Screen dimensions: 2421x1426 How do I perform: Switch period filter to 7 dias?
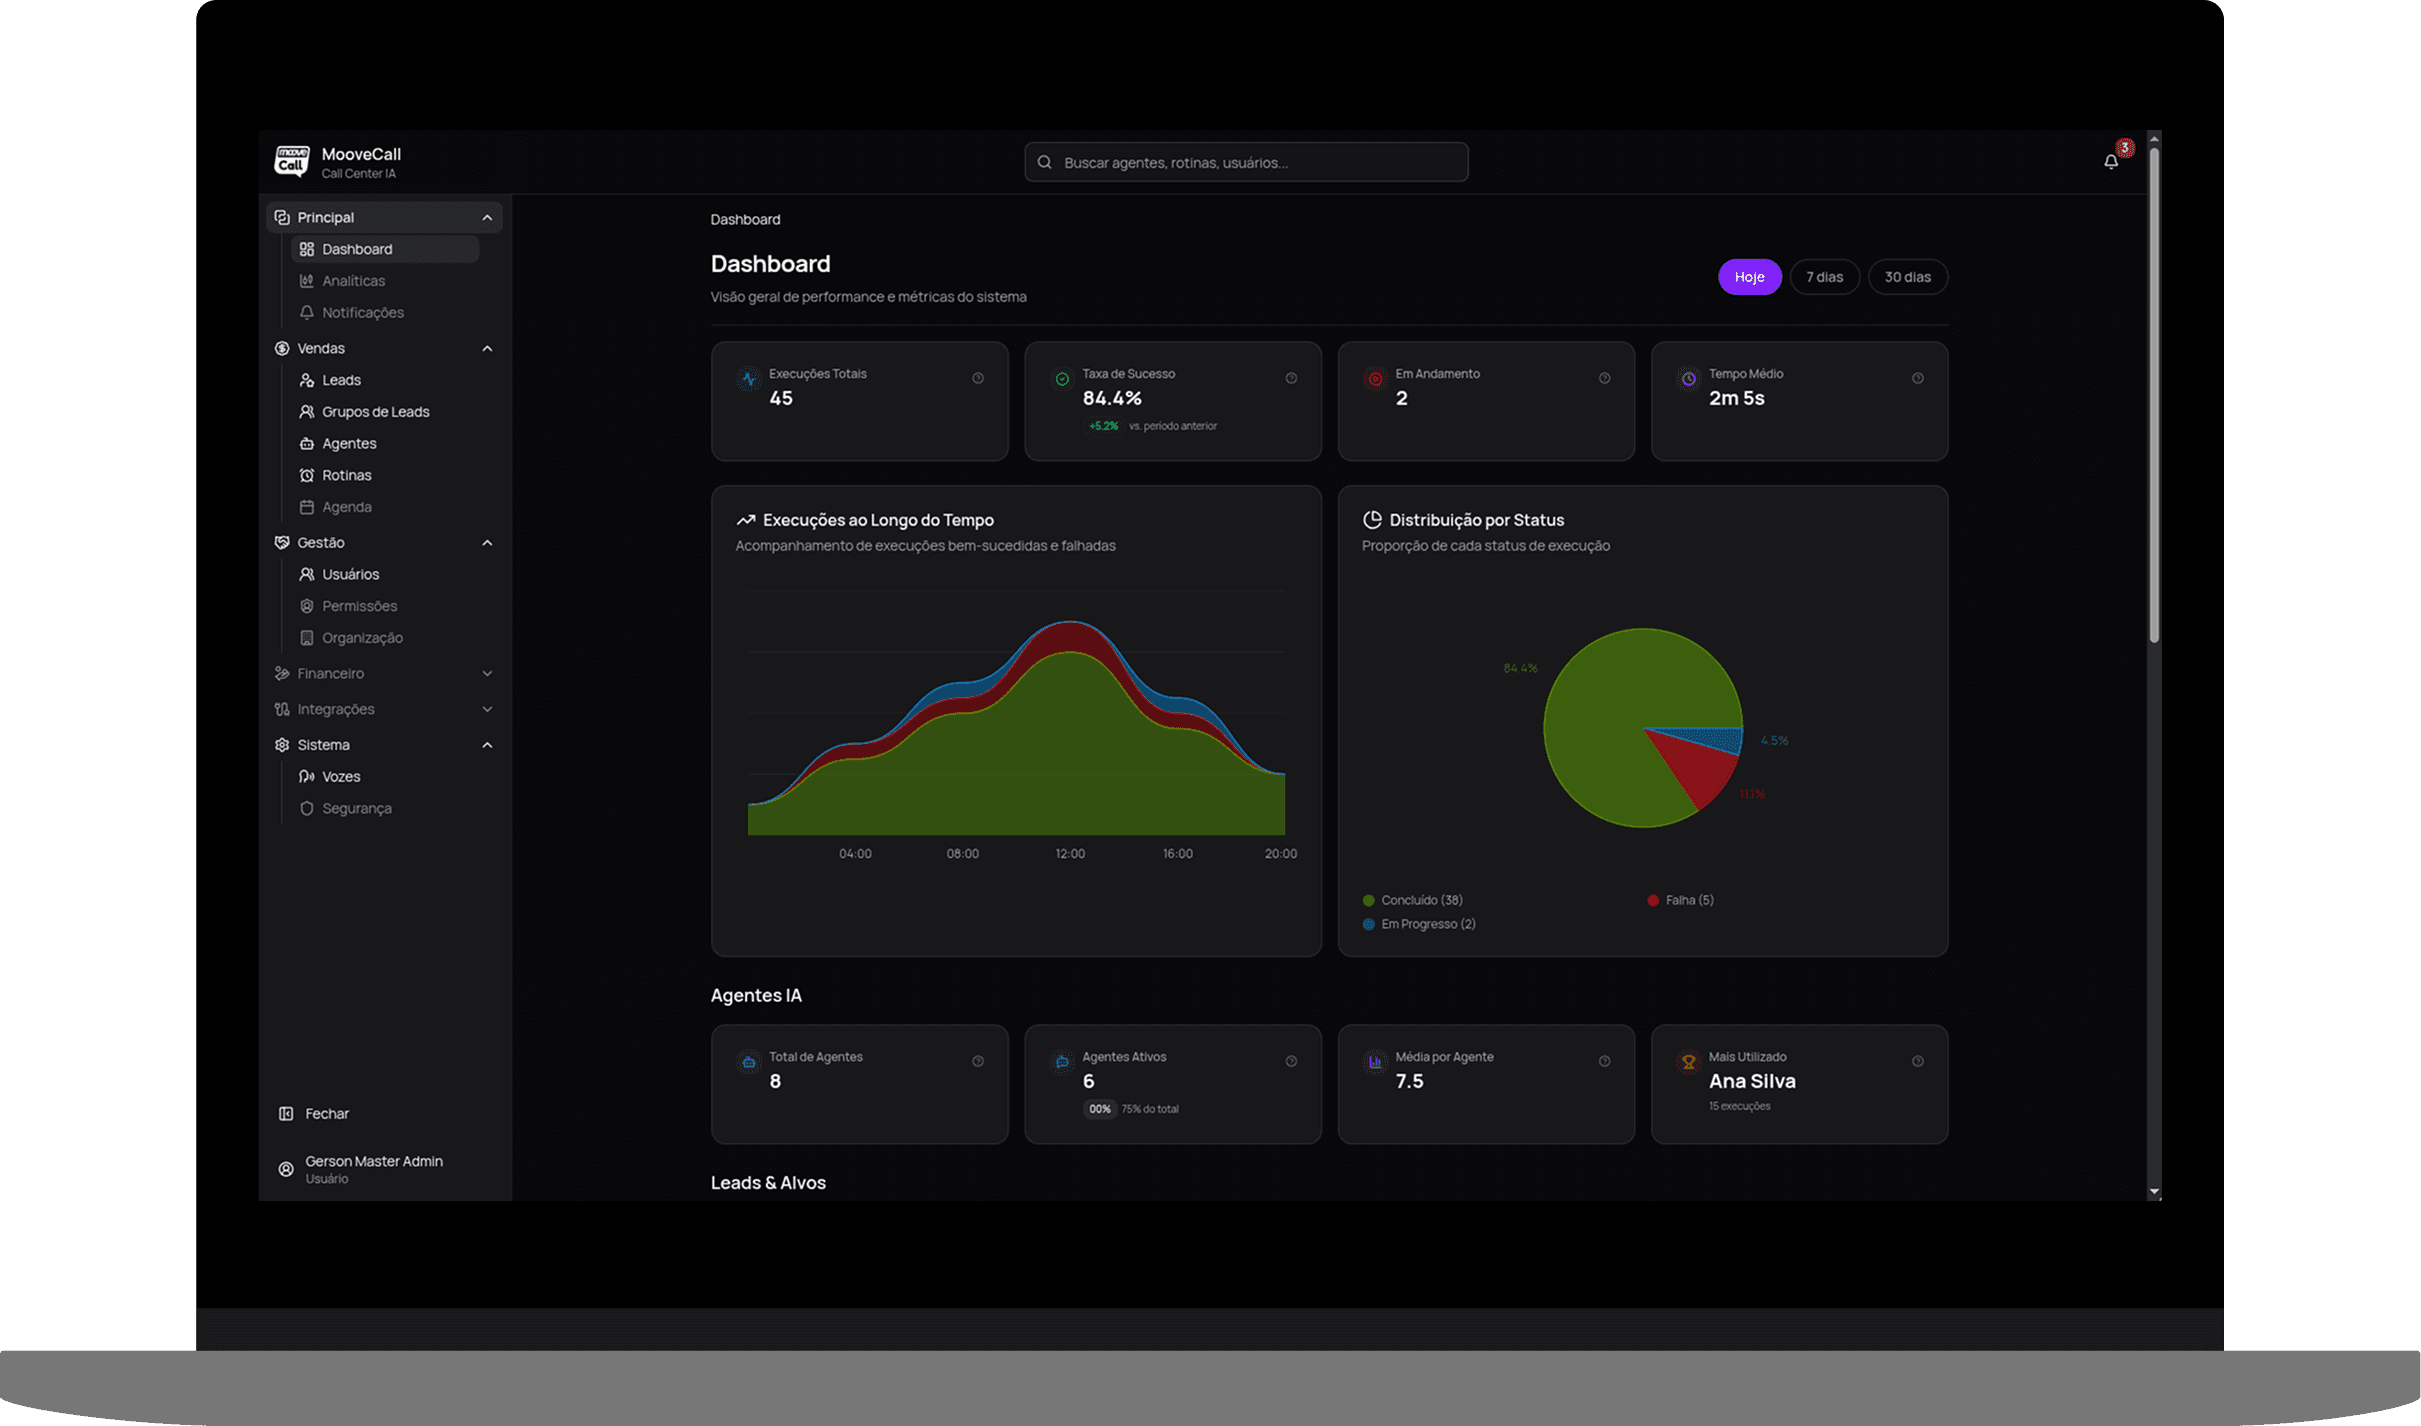click(1824, 277)
